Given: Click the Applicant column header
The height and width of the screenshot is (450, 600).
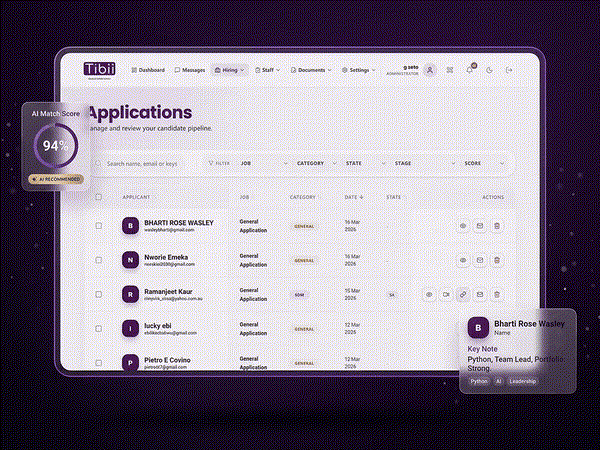Looking at the screenshot, I should pyautogui.click(x=136, y=197).
